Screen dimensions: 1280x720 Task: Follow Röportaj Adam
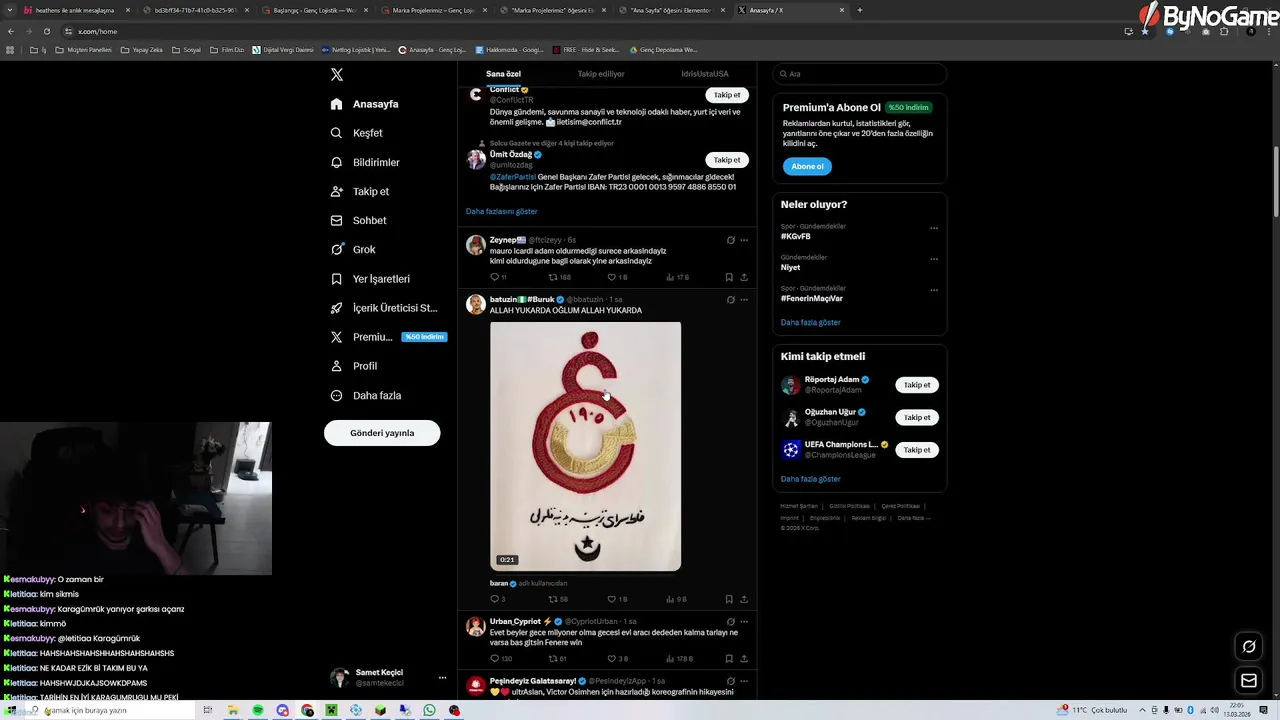pos(917,385)
